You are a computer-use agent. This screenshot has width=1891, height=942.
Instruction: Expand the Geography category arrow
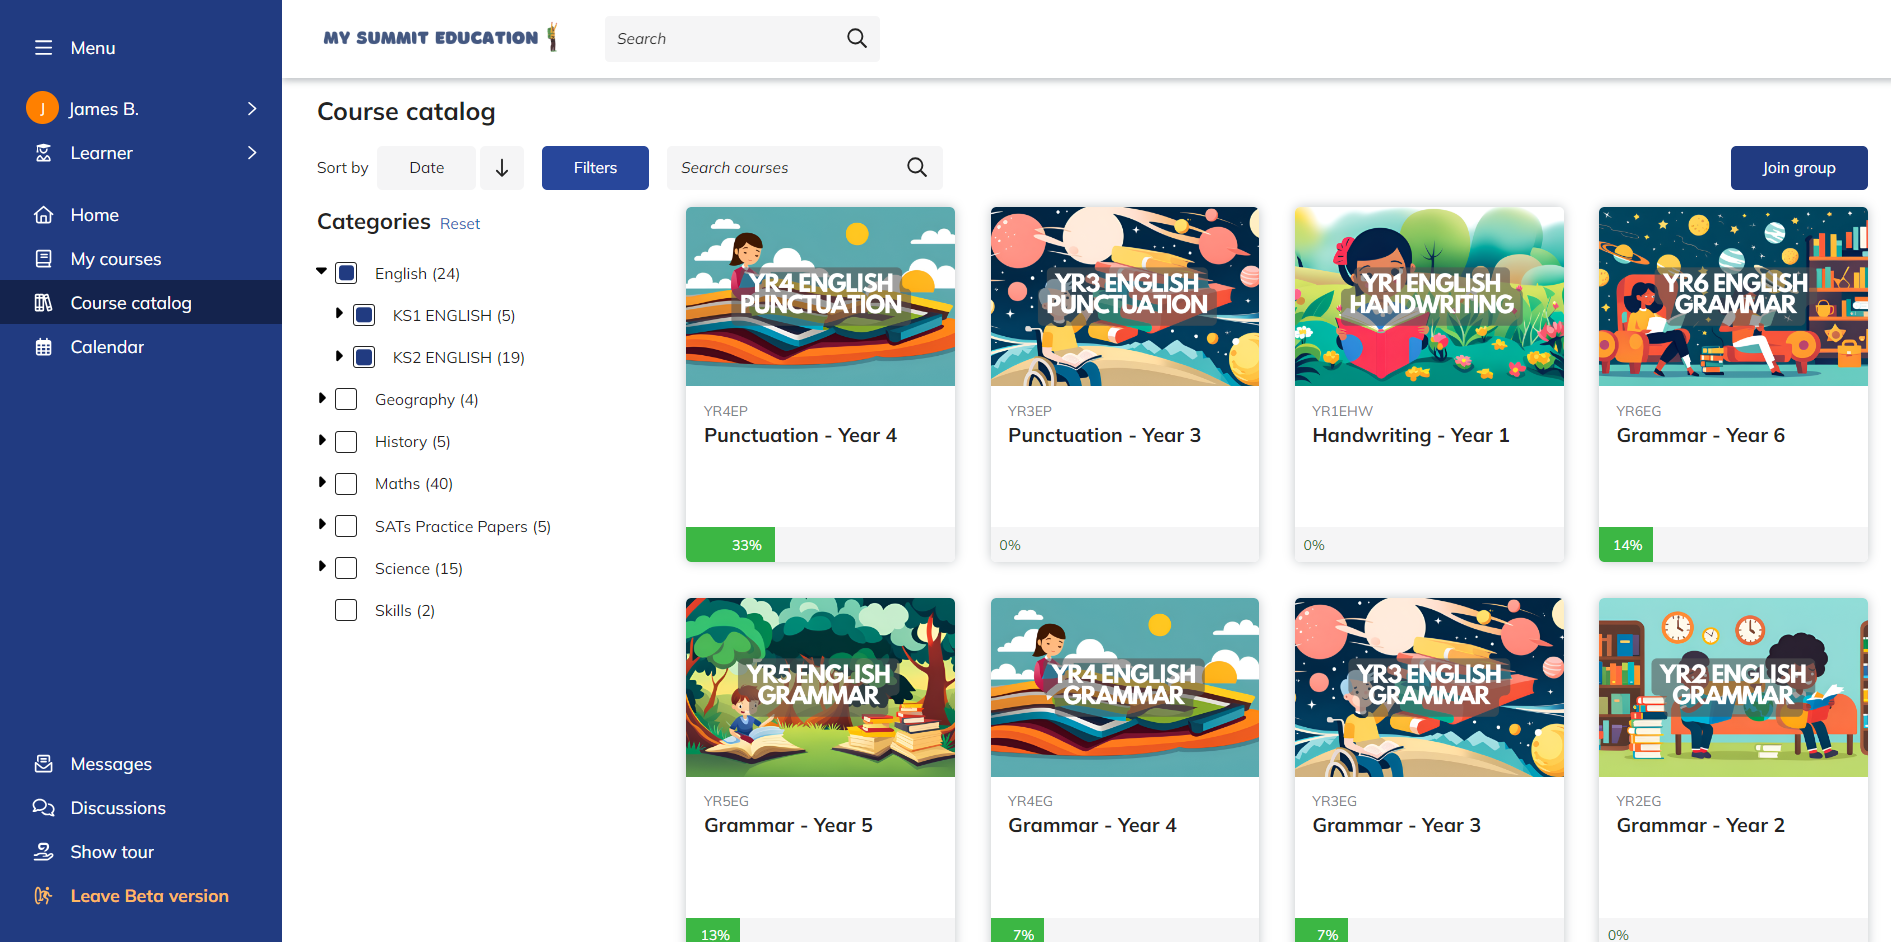[322, 398]
